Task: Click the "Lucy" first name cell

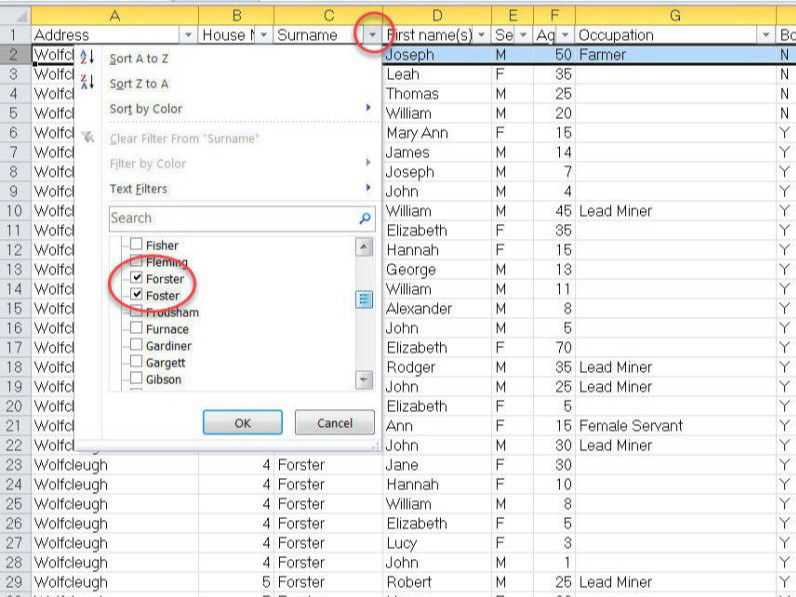Action: point(437,543)
